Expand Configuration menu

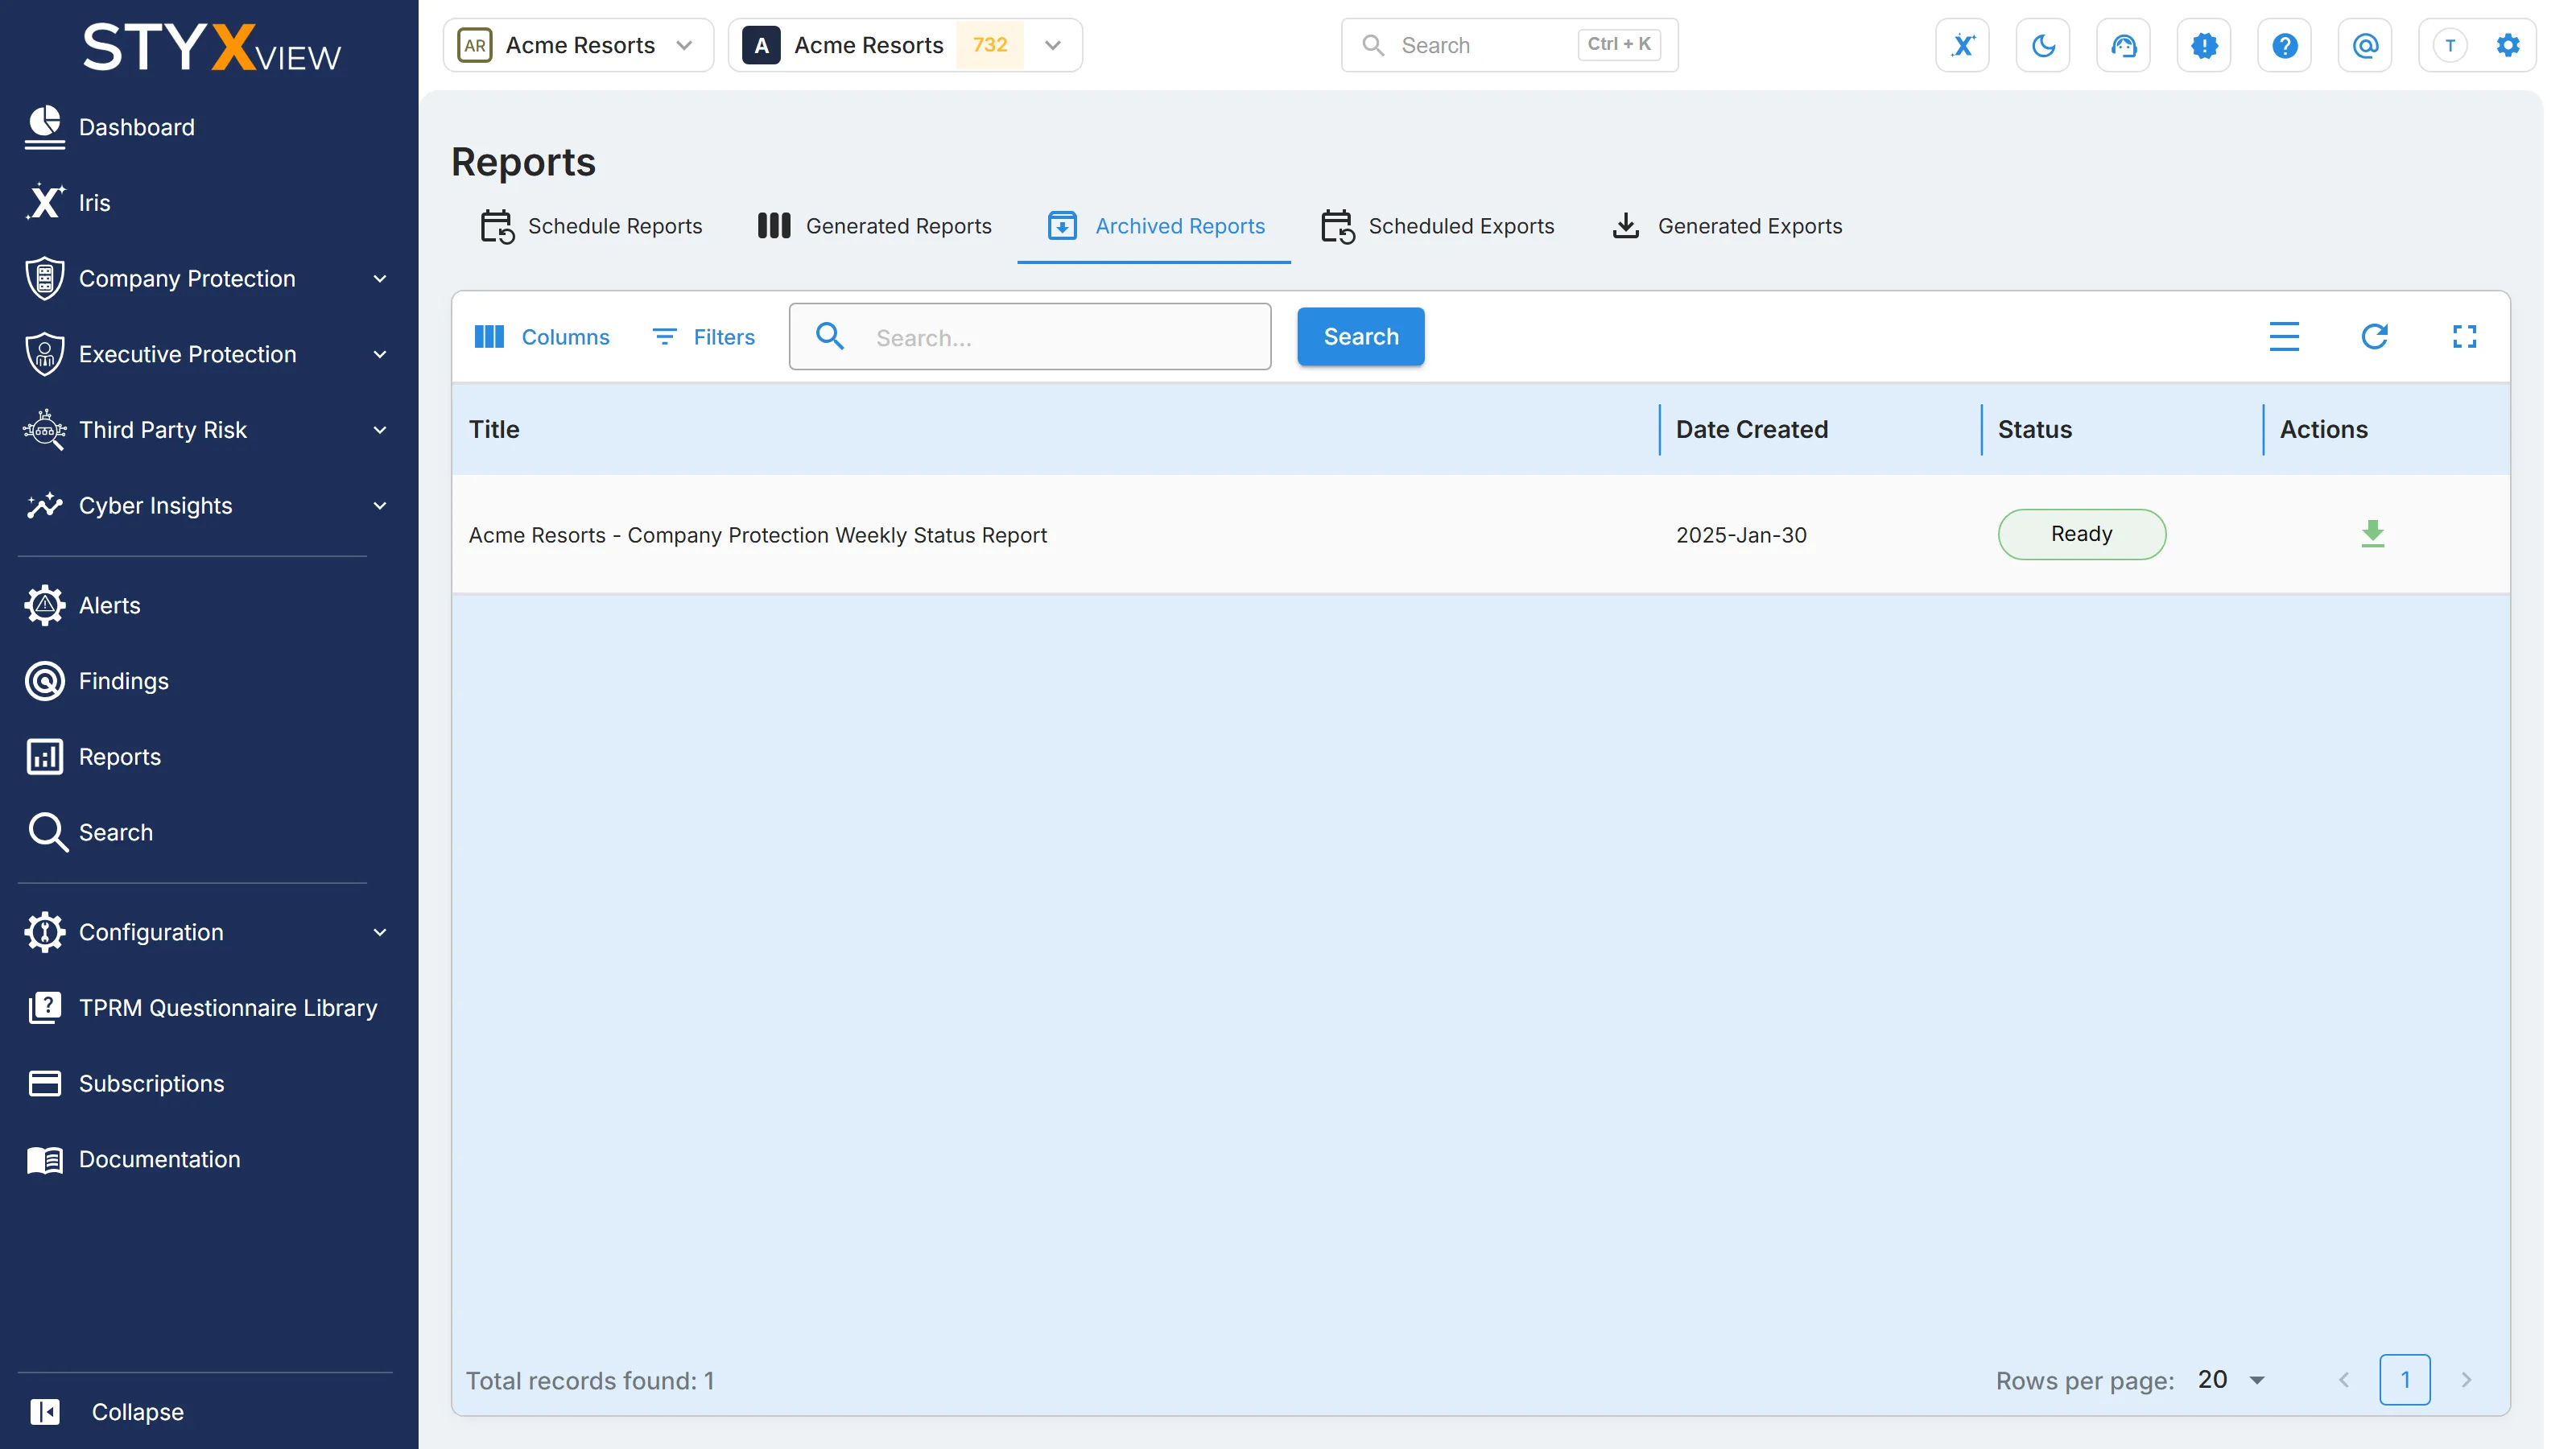[x=205, y=932]
